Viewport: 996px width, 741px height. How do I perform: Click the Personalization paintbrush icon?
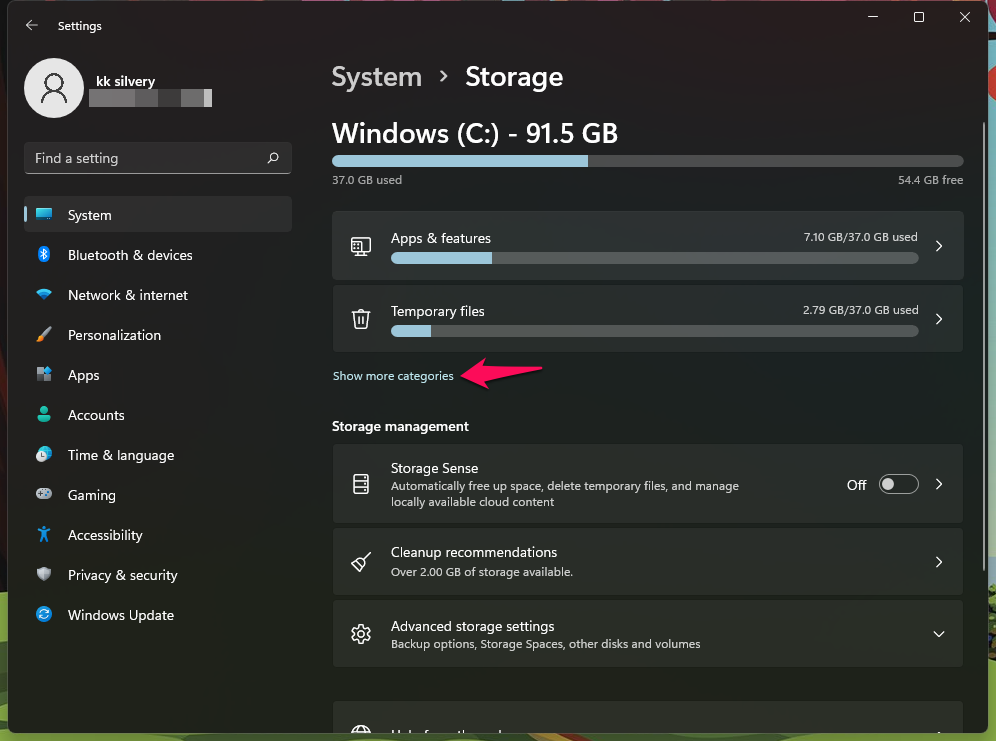44,334
